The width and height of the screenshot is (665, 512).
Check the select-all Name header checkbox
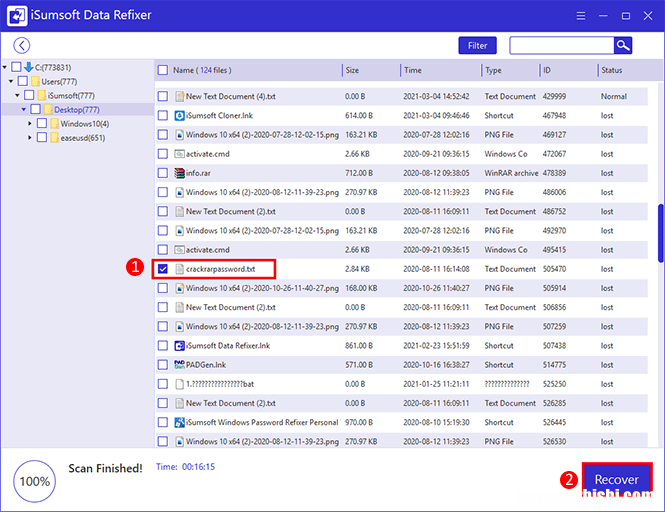[x=163, y=70]
